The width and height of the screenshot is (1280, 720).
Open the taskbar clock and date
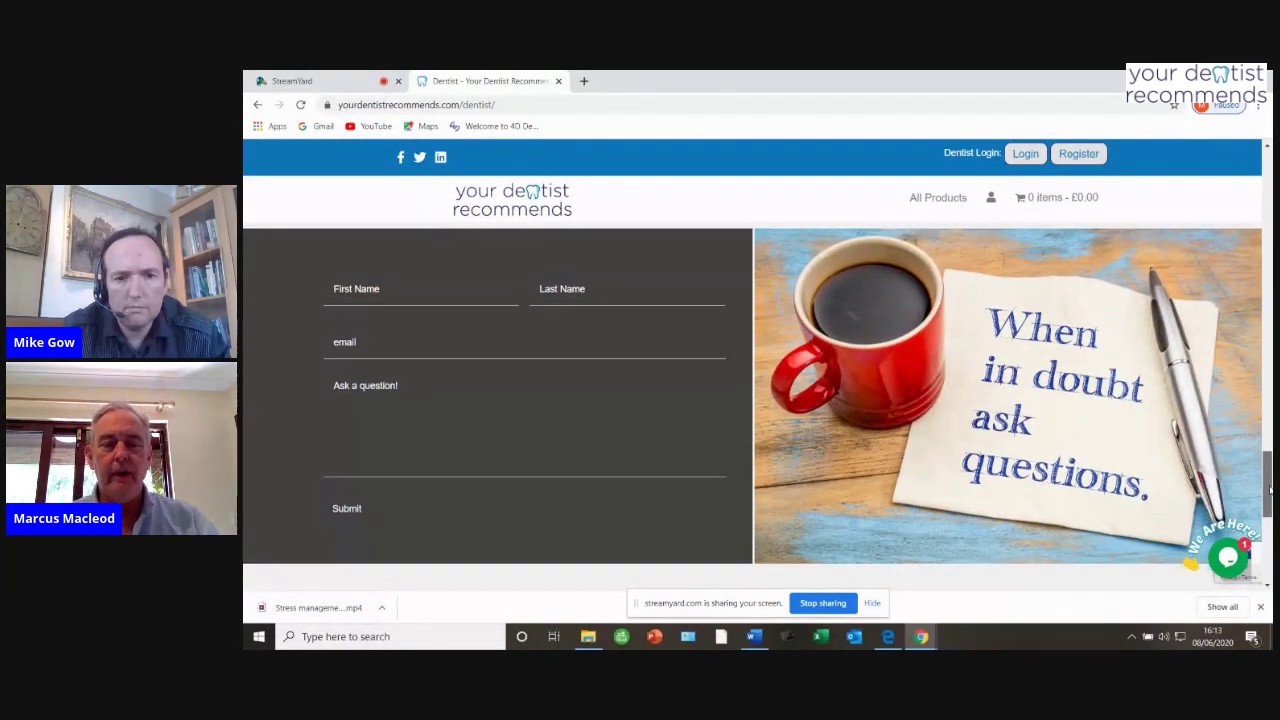coord(1213,636)
